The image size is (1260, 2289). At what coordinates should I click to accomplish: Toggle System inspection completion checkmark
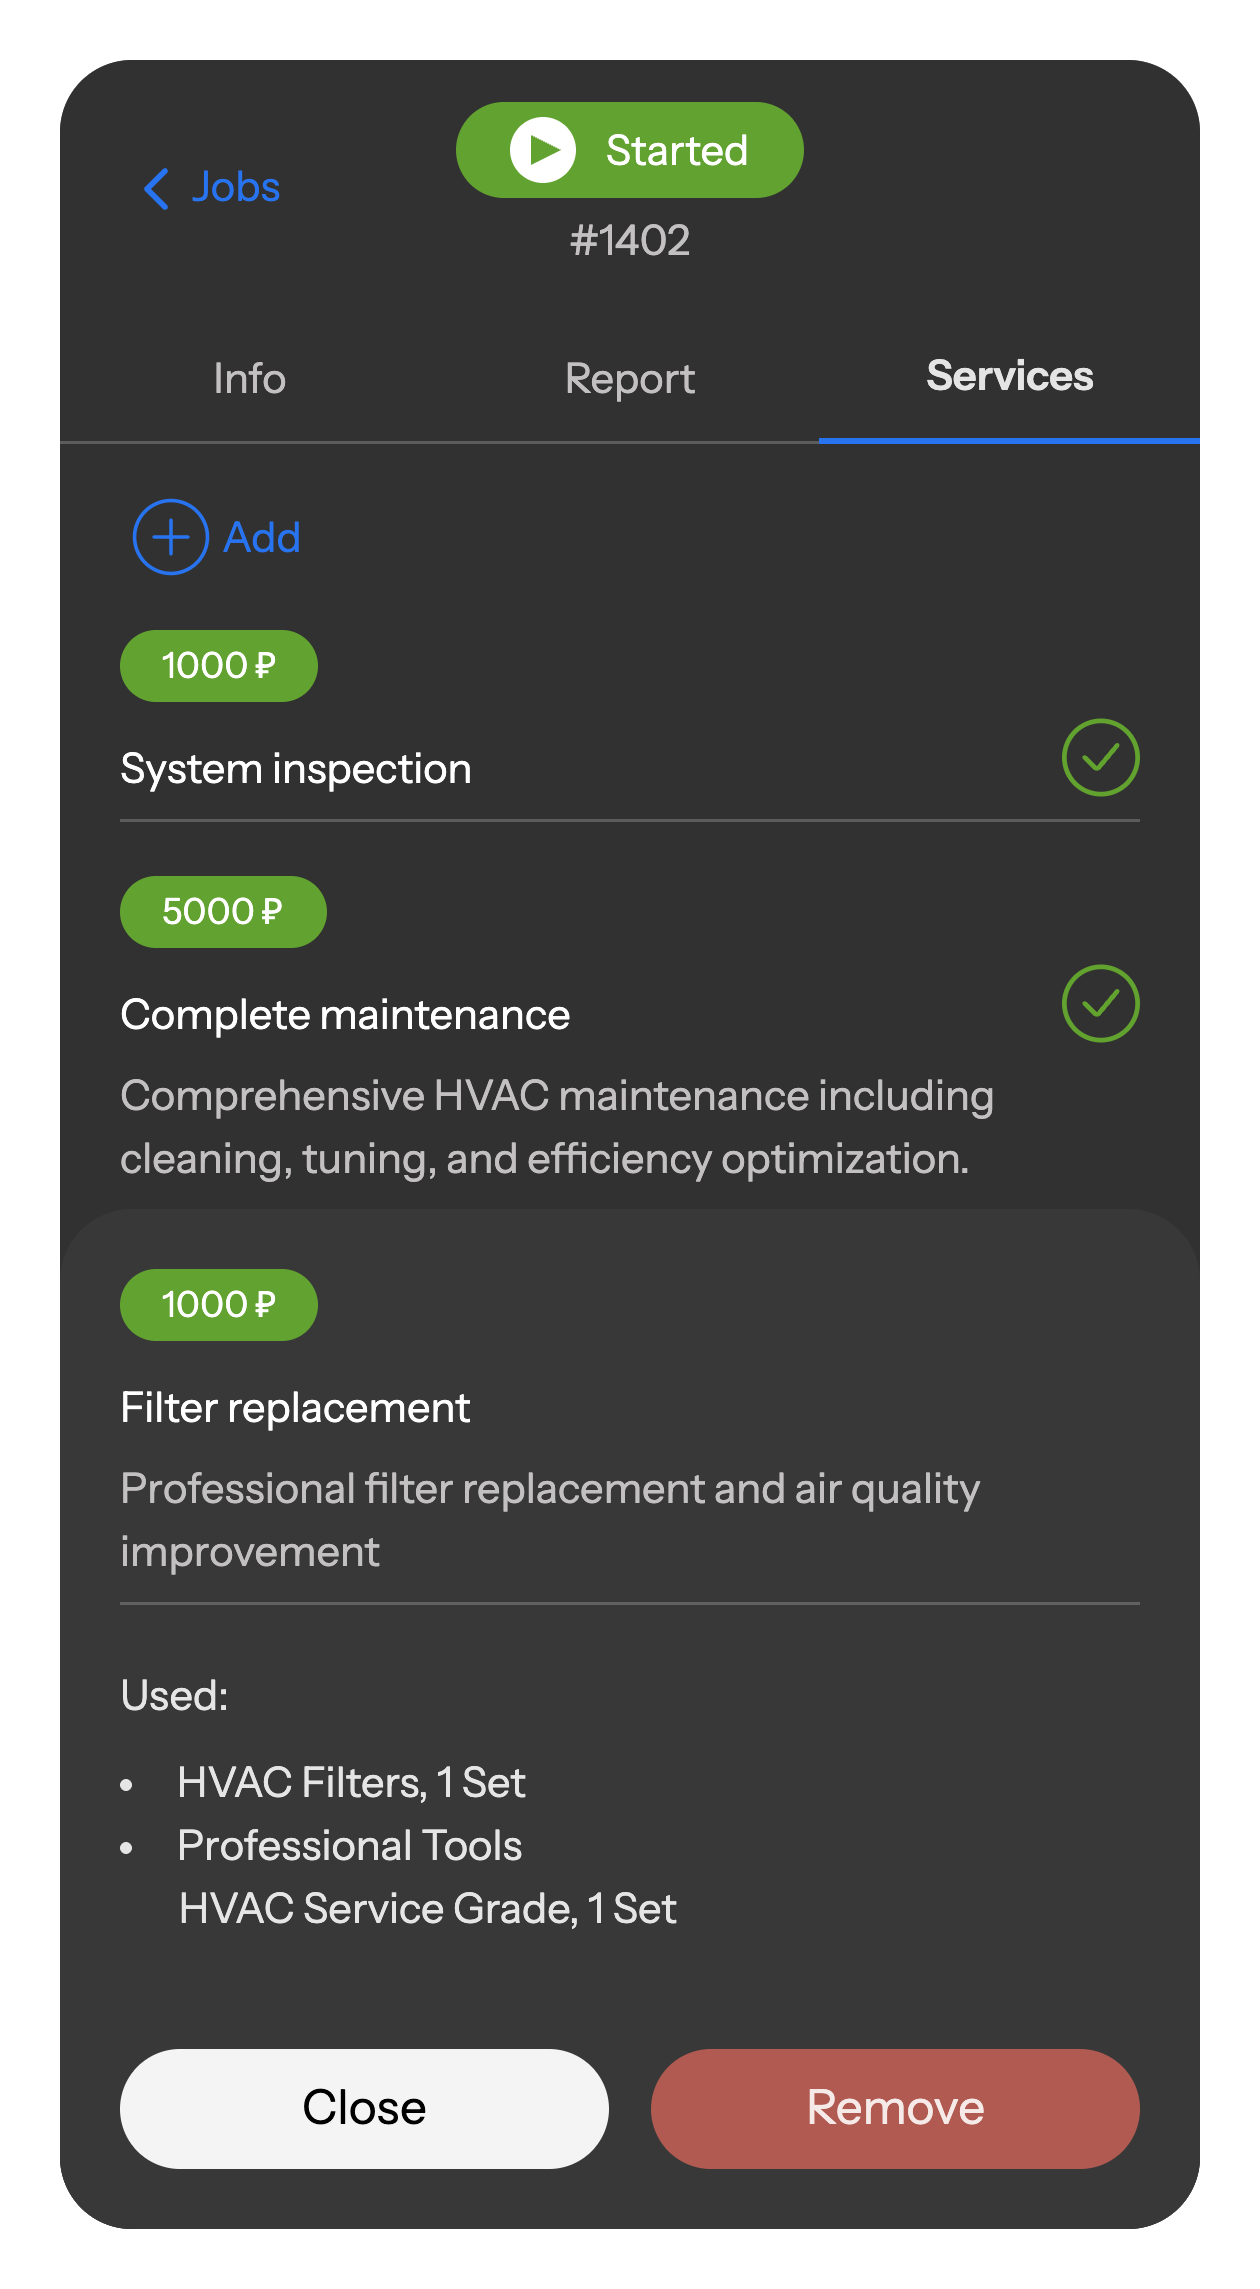1100,758
